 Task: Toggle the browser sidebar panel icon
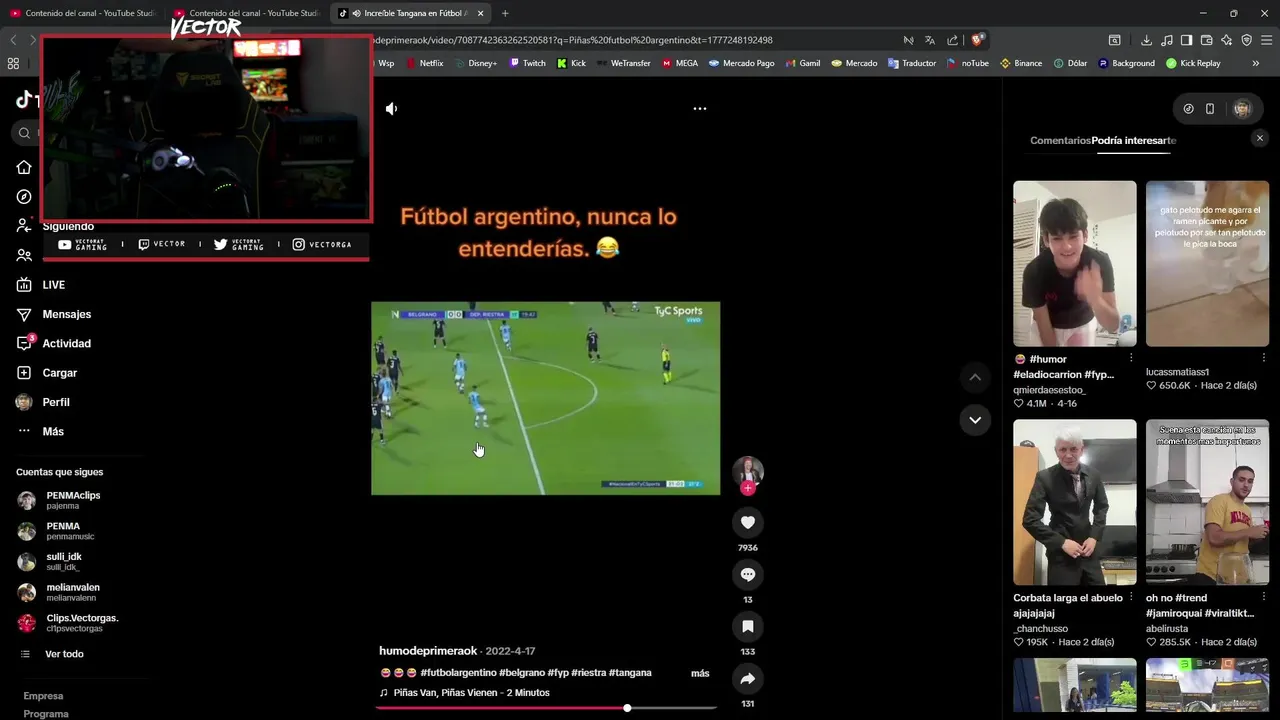(x=1186, y=40)
